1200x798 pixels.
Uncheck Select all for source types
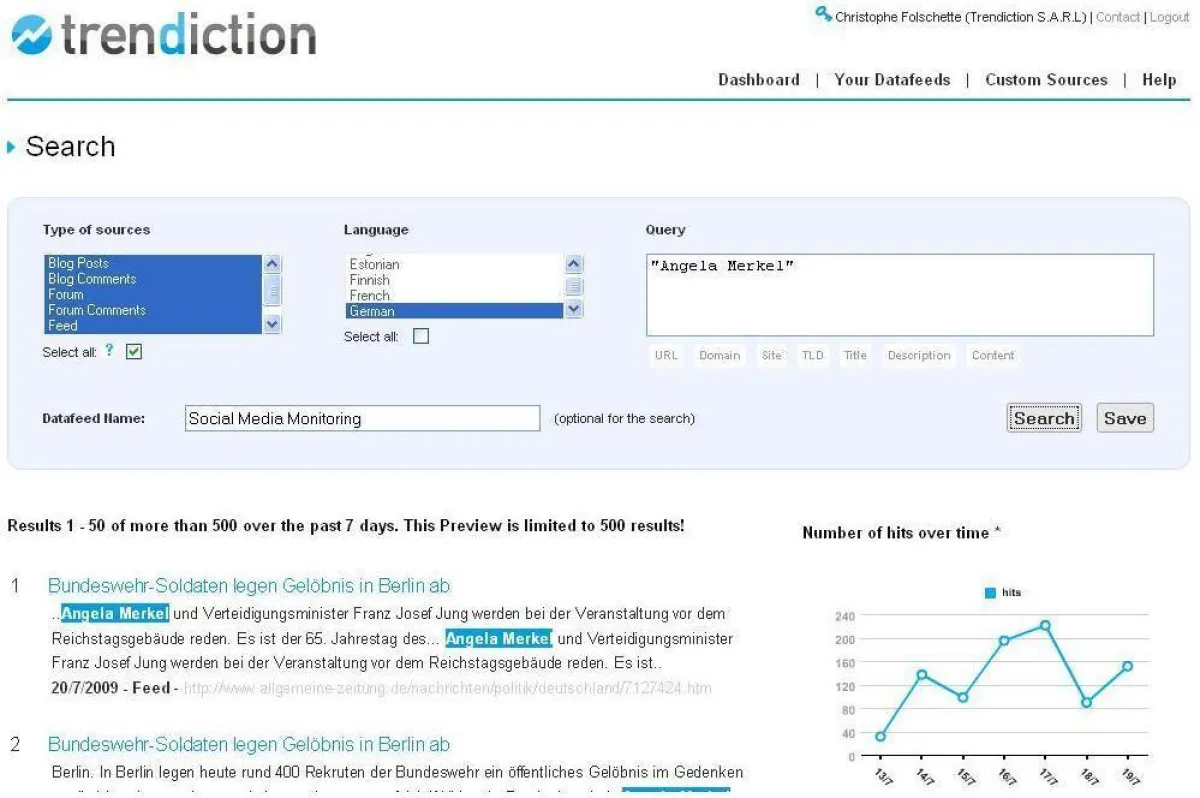coord(133,352)
